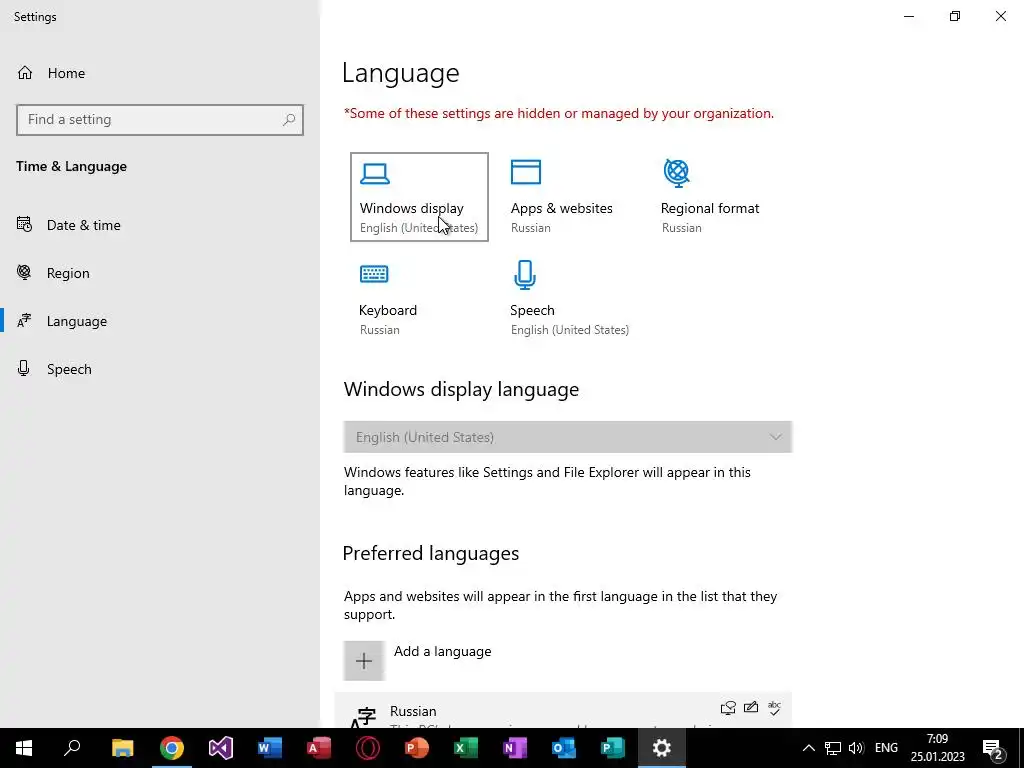Open the Speech tile with microphone icon

tap(569, 298)
